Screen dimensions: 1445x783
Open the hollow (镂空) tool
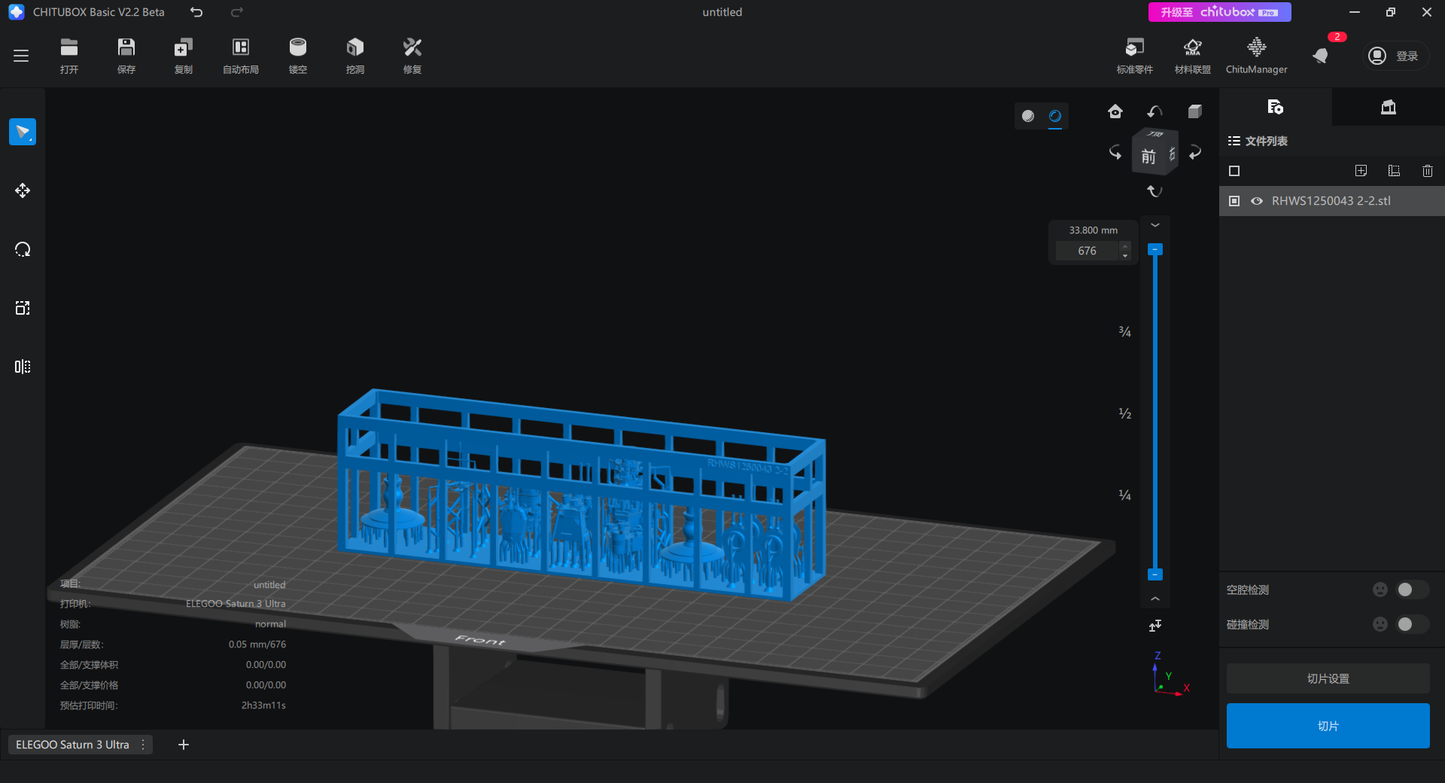[298, 56]
